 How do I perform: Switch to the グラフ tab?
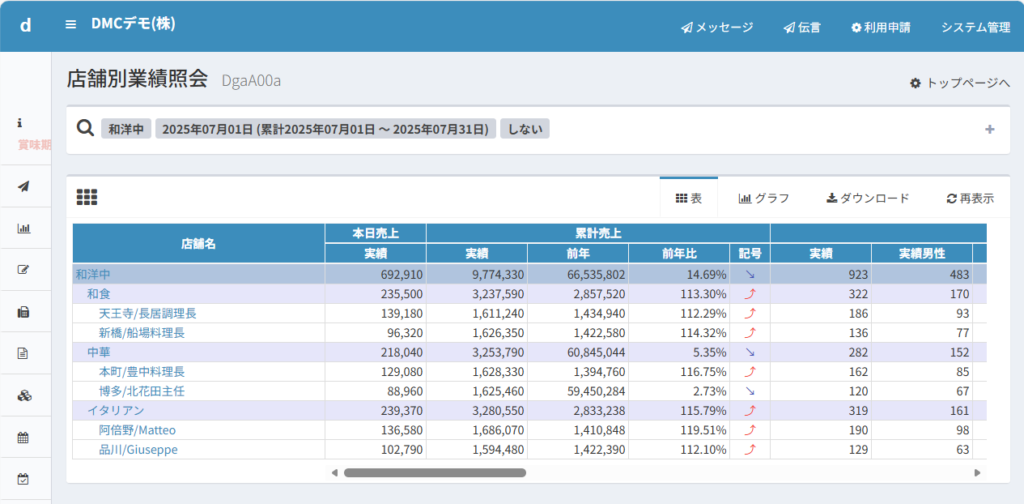tap(764, 198)
